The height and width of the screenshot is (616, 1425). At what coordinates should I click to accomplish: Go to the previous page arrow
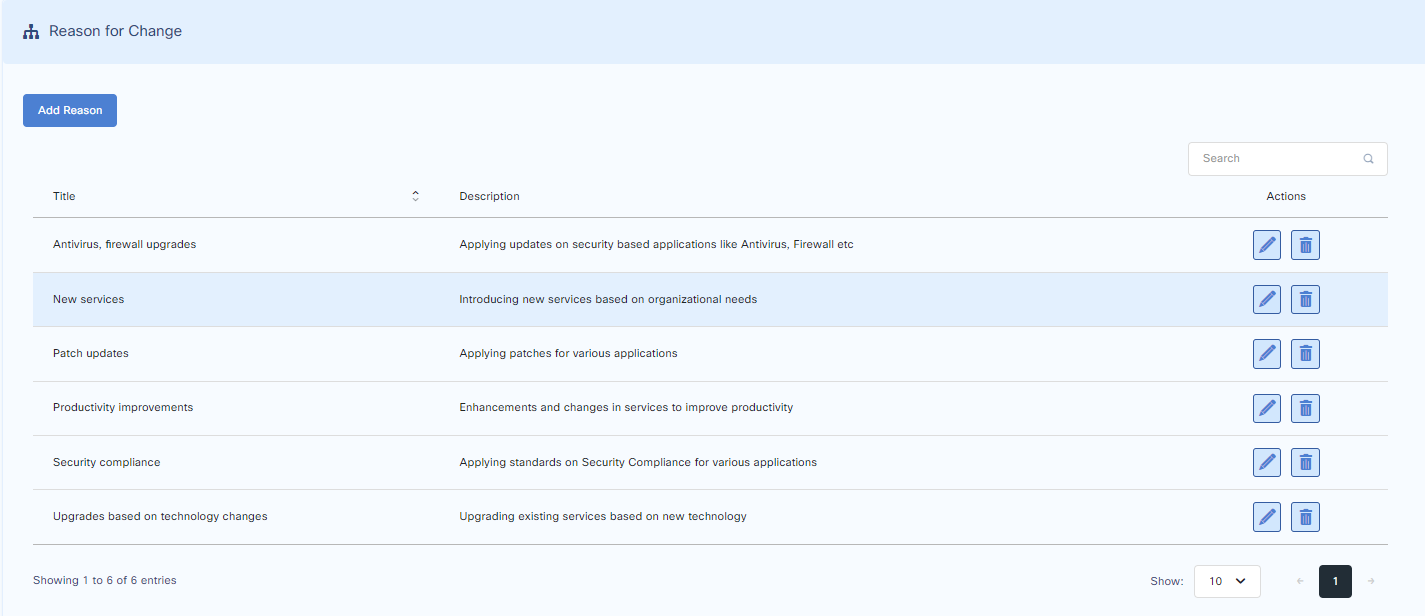(x=1300, y=581)
